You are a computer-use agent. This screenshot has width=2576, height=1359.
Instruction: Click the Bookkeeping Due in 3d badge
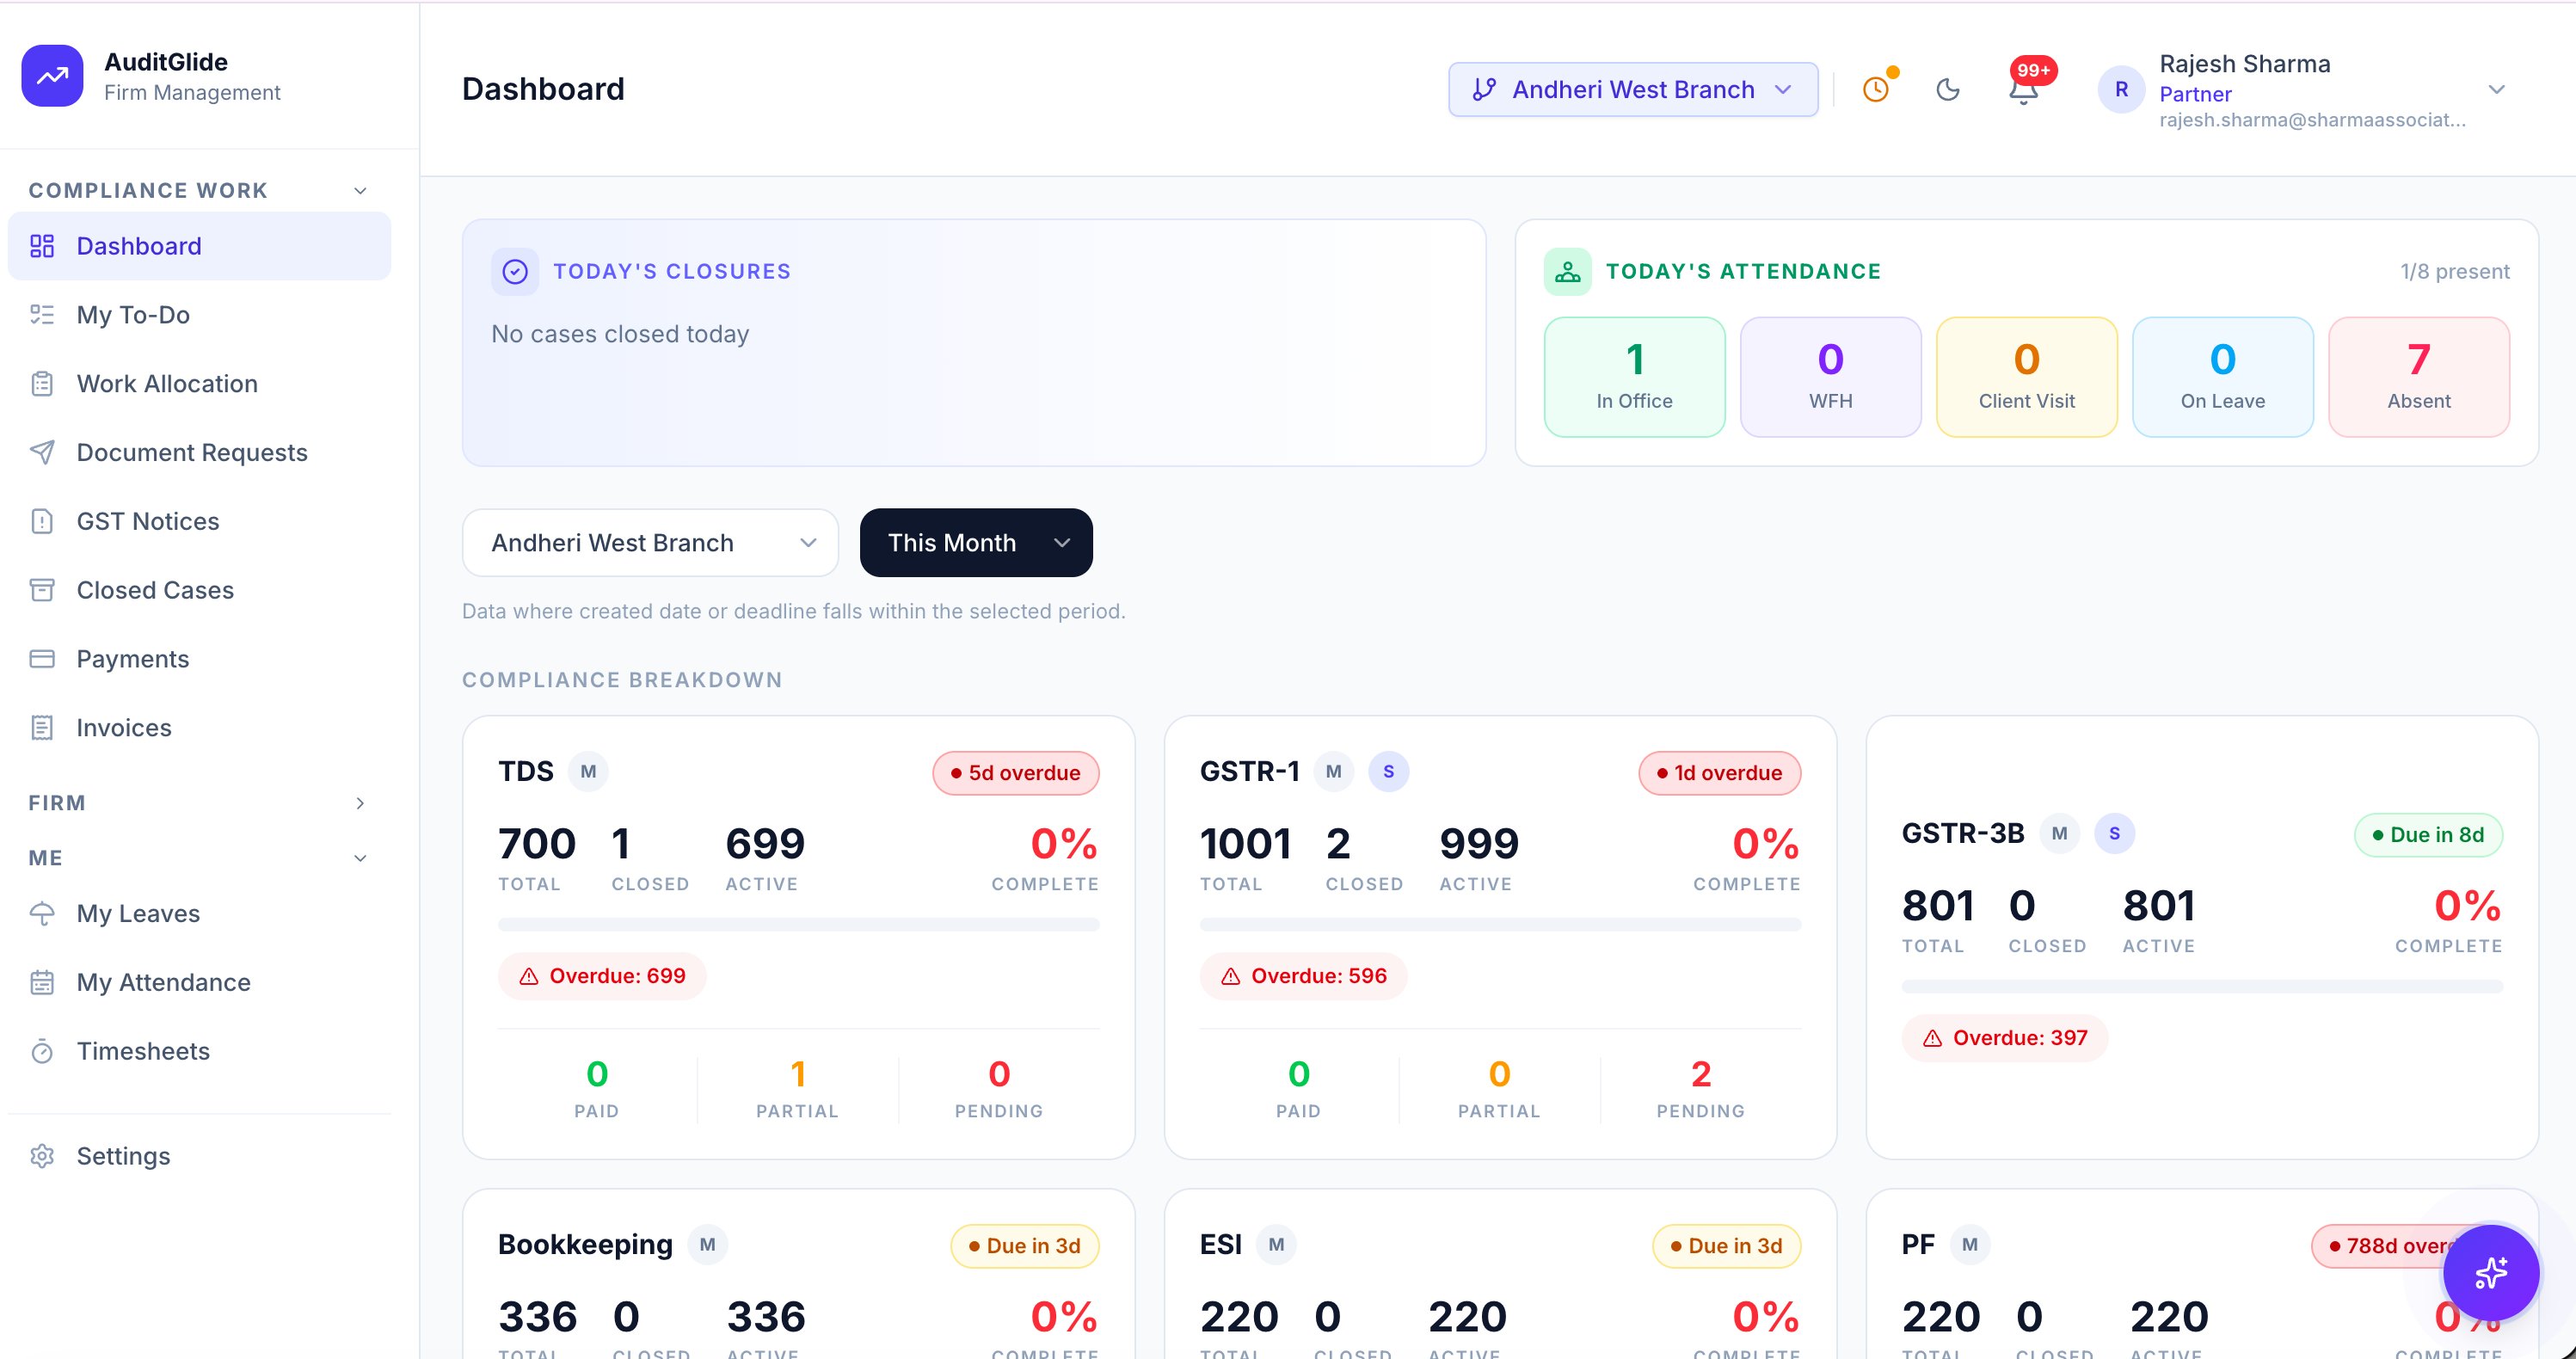click(x=1024, y=1246)
